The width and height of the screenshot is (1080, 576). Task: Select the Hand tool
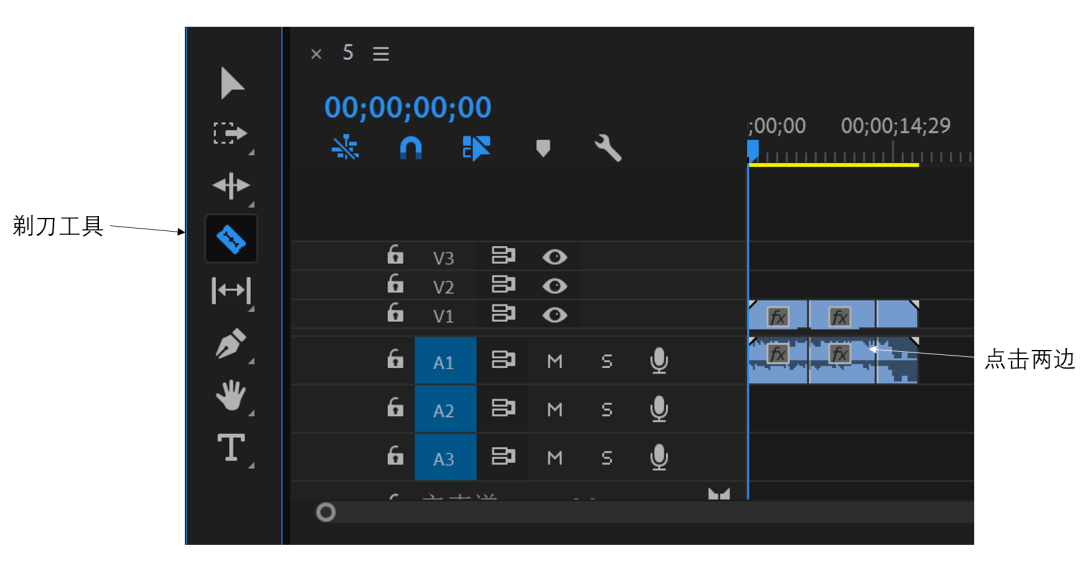pos(231,395)
